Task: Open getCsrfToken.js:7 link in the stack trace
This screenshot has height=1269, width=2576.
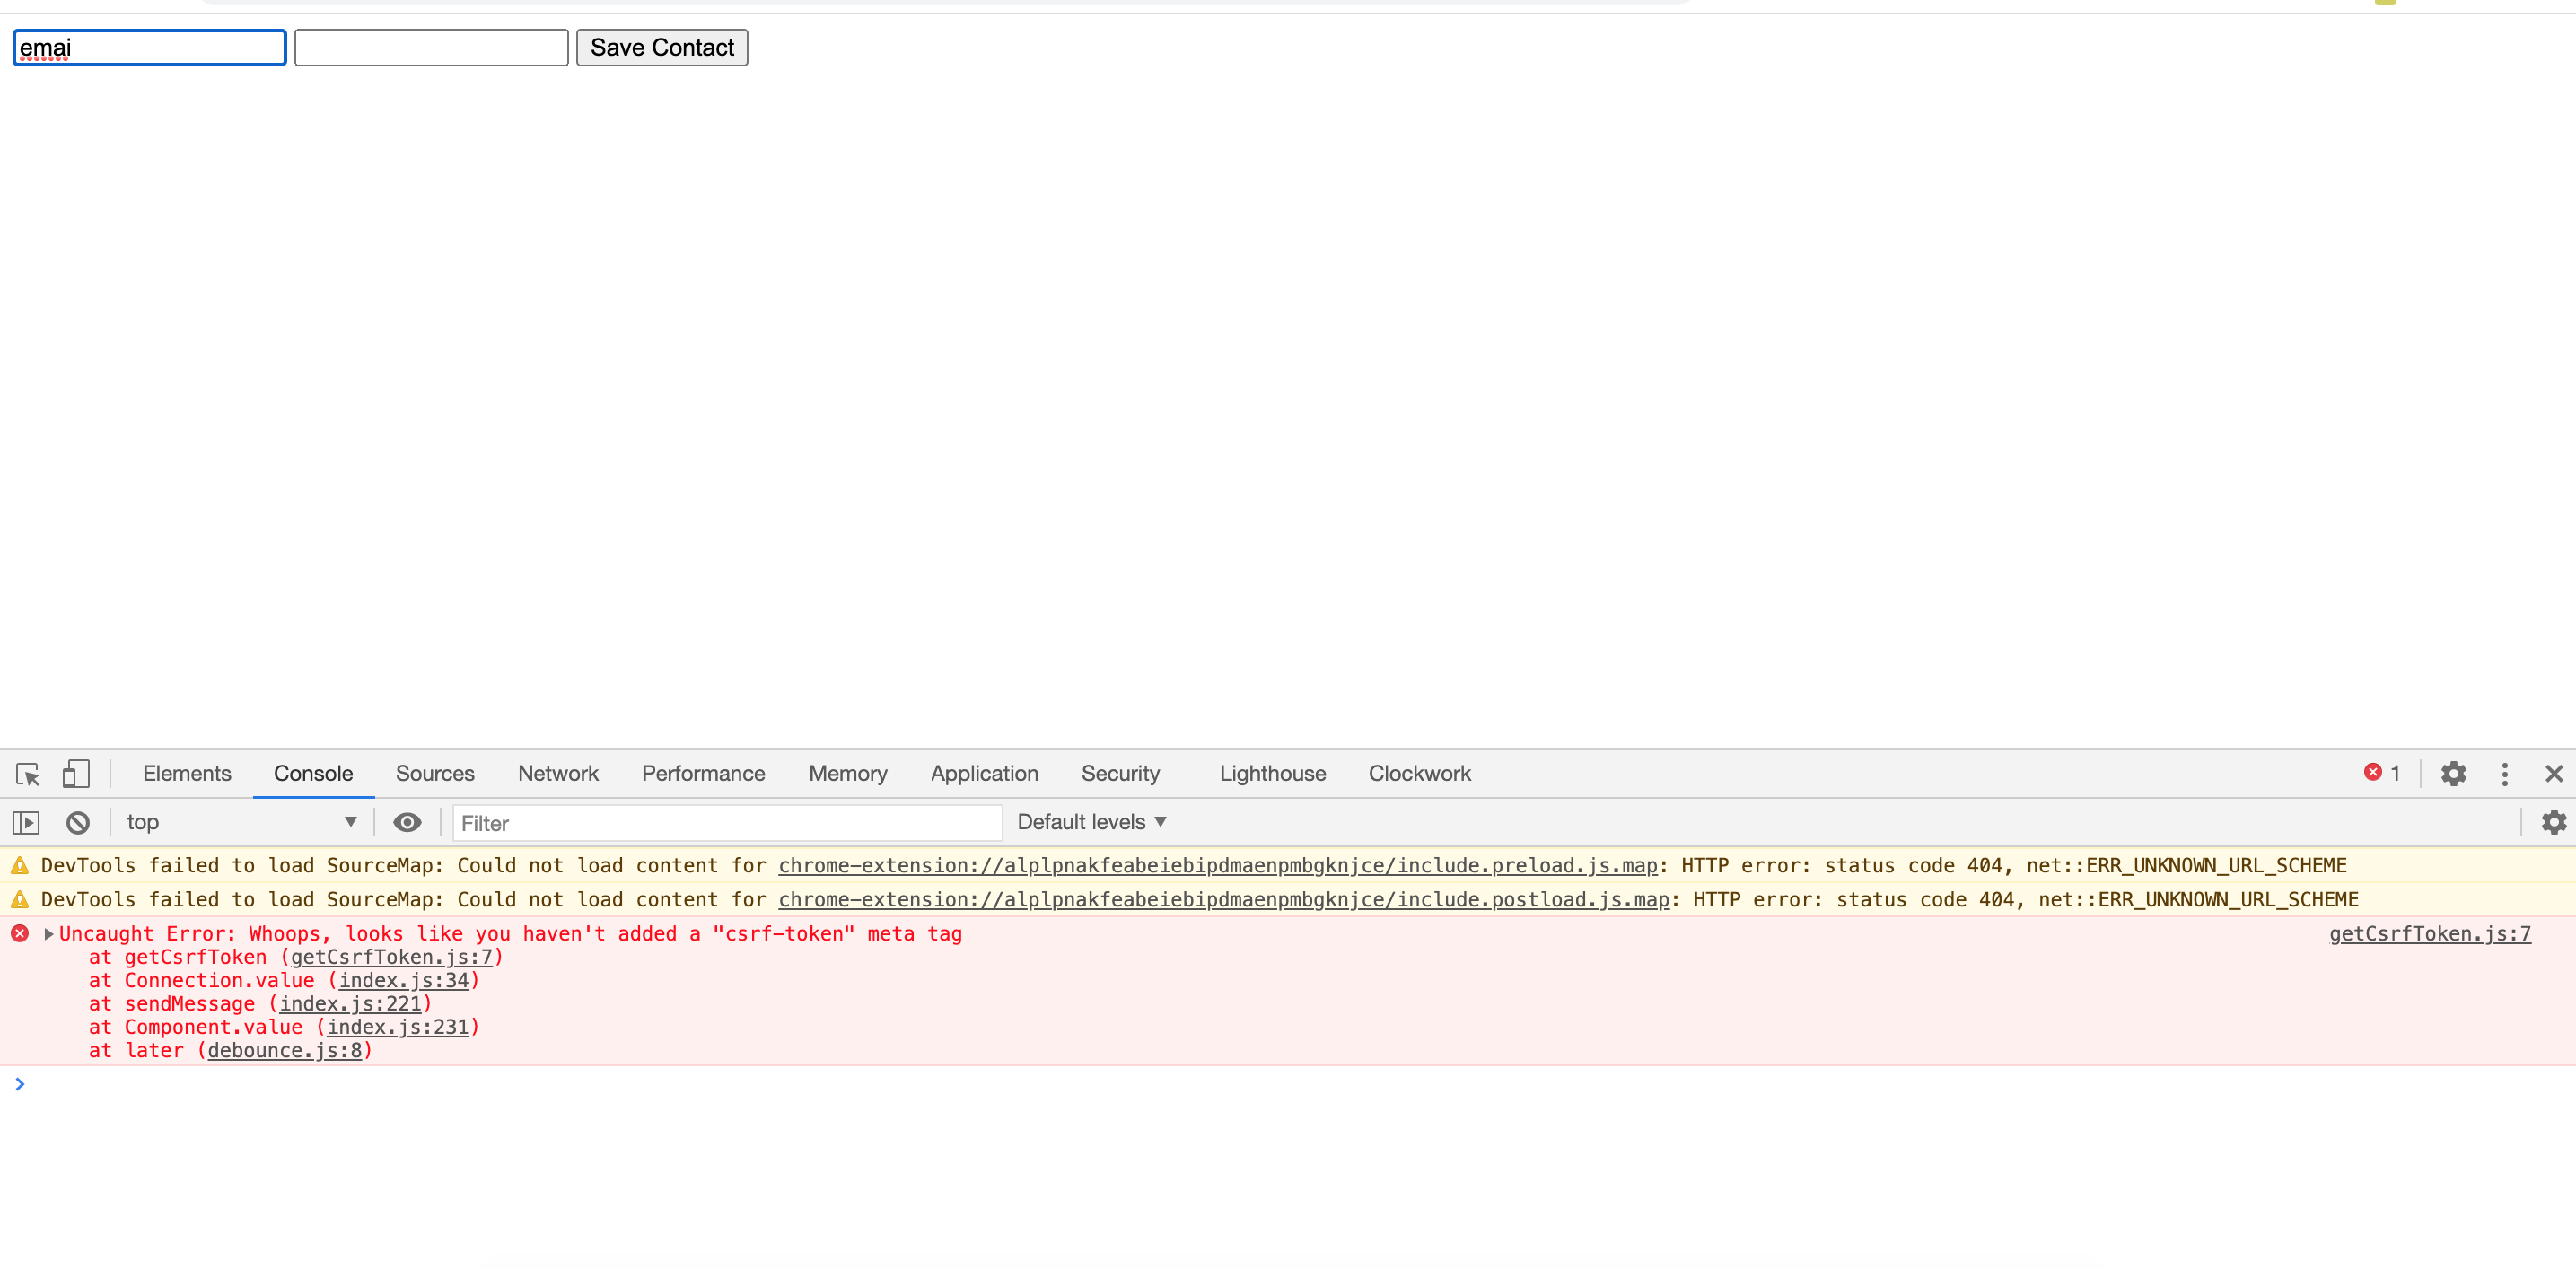Action: (x=392, y=957)
